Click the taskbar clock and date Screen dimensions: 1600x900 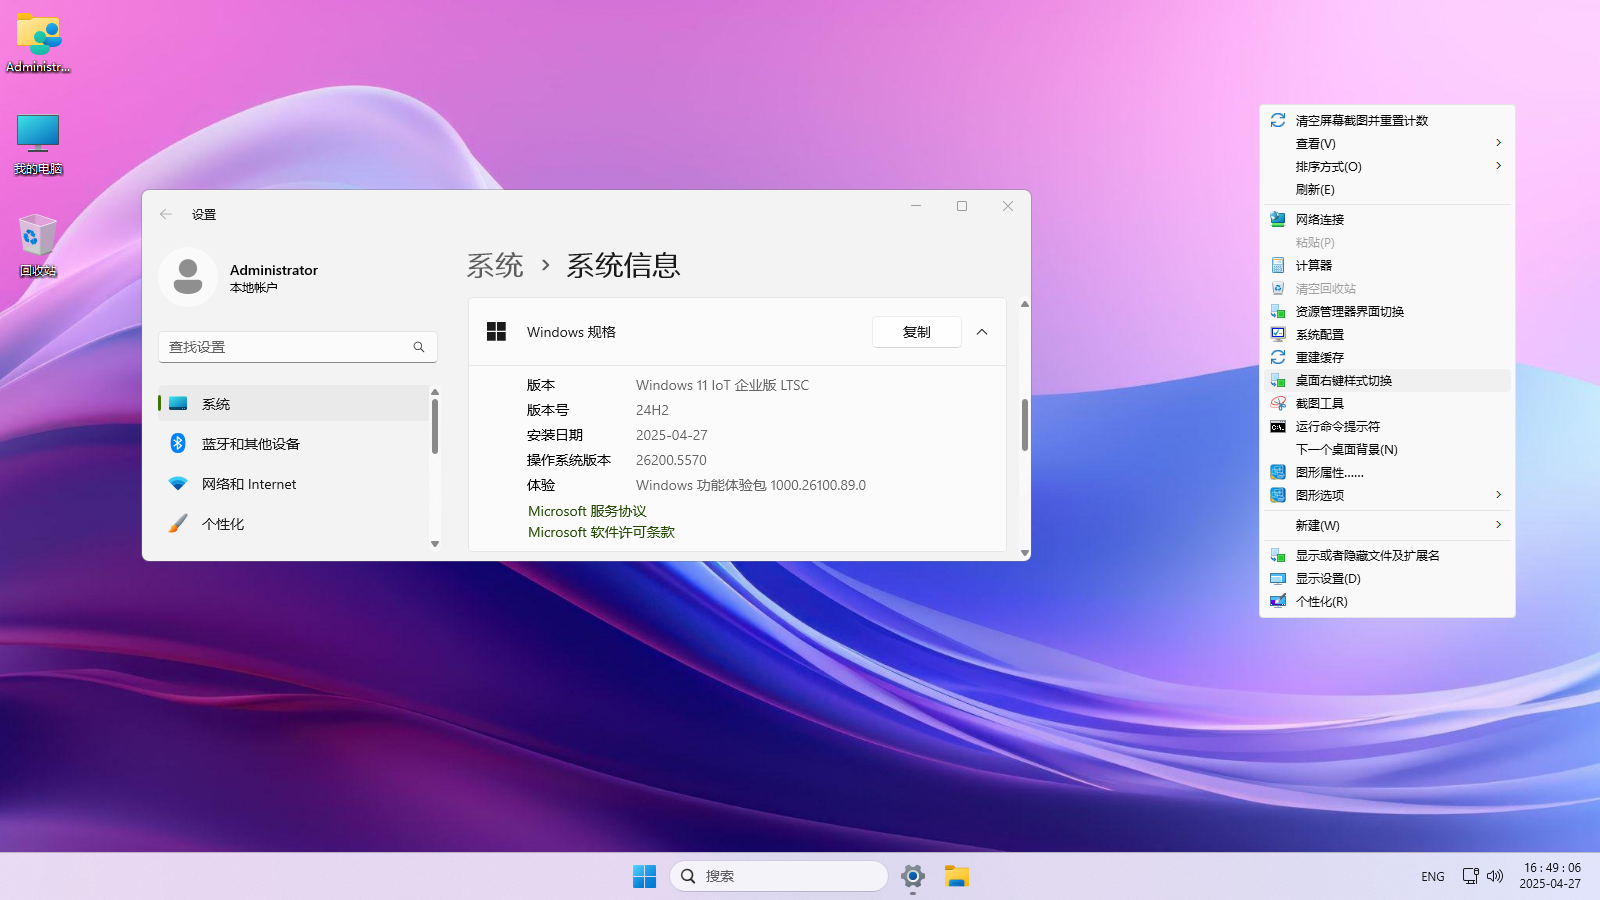point(1551,876)
